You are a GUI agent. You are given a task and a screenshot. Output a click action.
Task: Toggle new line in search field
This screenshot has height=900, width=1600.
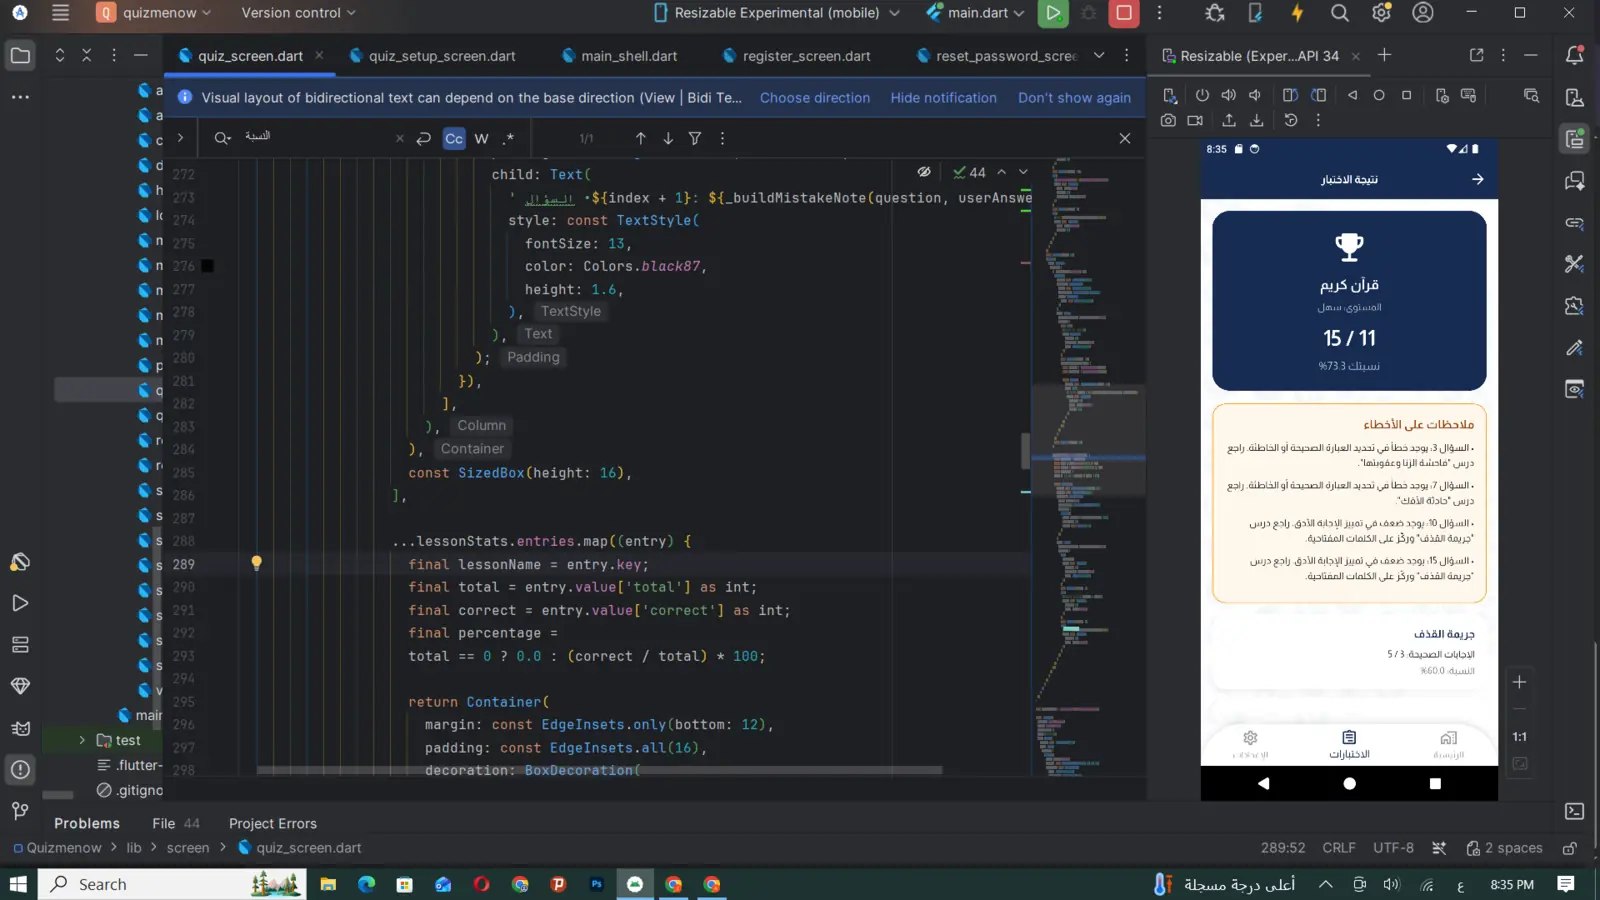click(x=424, y=138)
